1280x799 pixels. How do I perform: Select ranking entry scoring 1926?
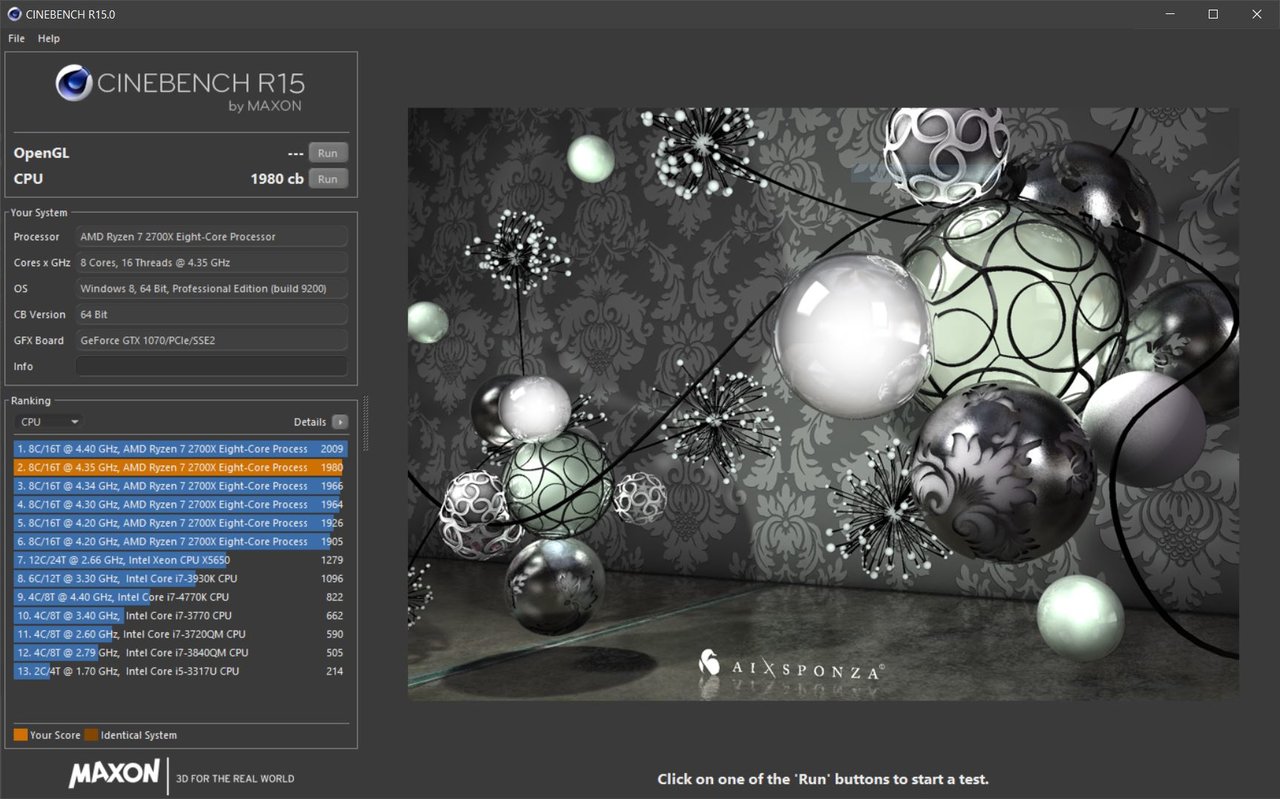(x=181, y=523)
